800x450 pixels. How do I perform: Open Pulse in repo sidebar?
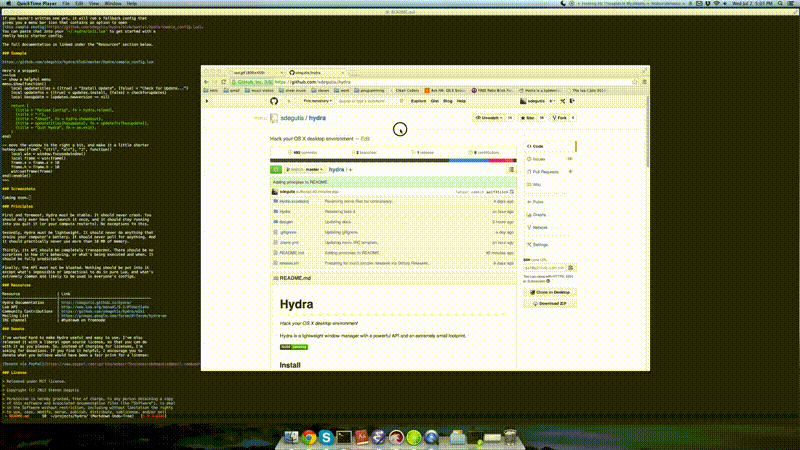coord(538,202)
